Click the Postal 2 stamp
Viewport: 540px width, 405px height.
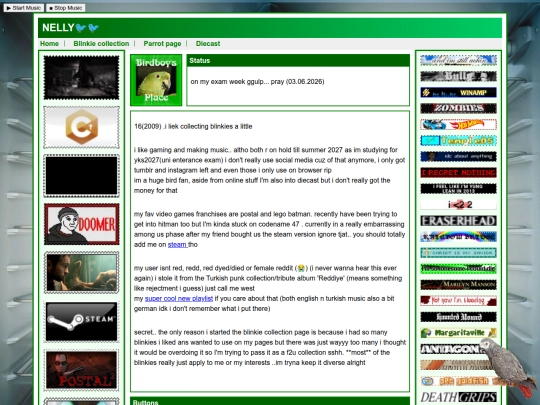click(x=82, y=370)
